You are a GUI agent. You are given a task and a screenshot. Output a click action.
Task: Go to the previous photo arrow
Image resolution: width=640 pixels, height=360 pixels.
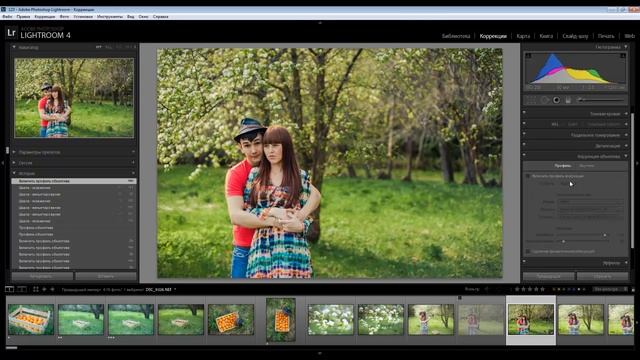point(44,289)
